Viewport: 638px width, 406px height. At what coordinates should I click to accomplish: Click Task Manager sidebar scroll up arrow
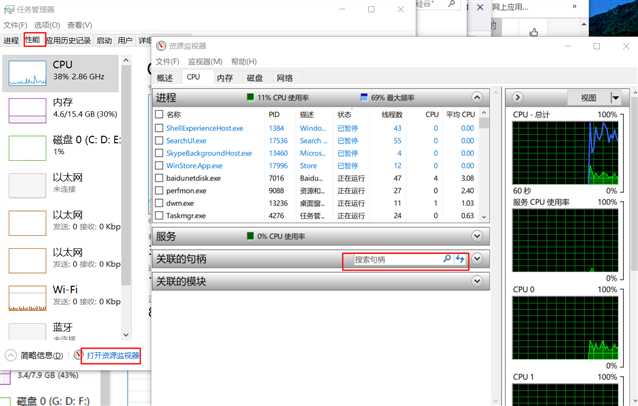pyautogui.click(x=126, y=61)
